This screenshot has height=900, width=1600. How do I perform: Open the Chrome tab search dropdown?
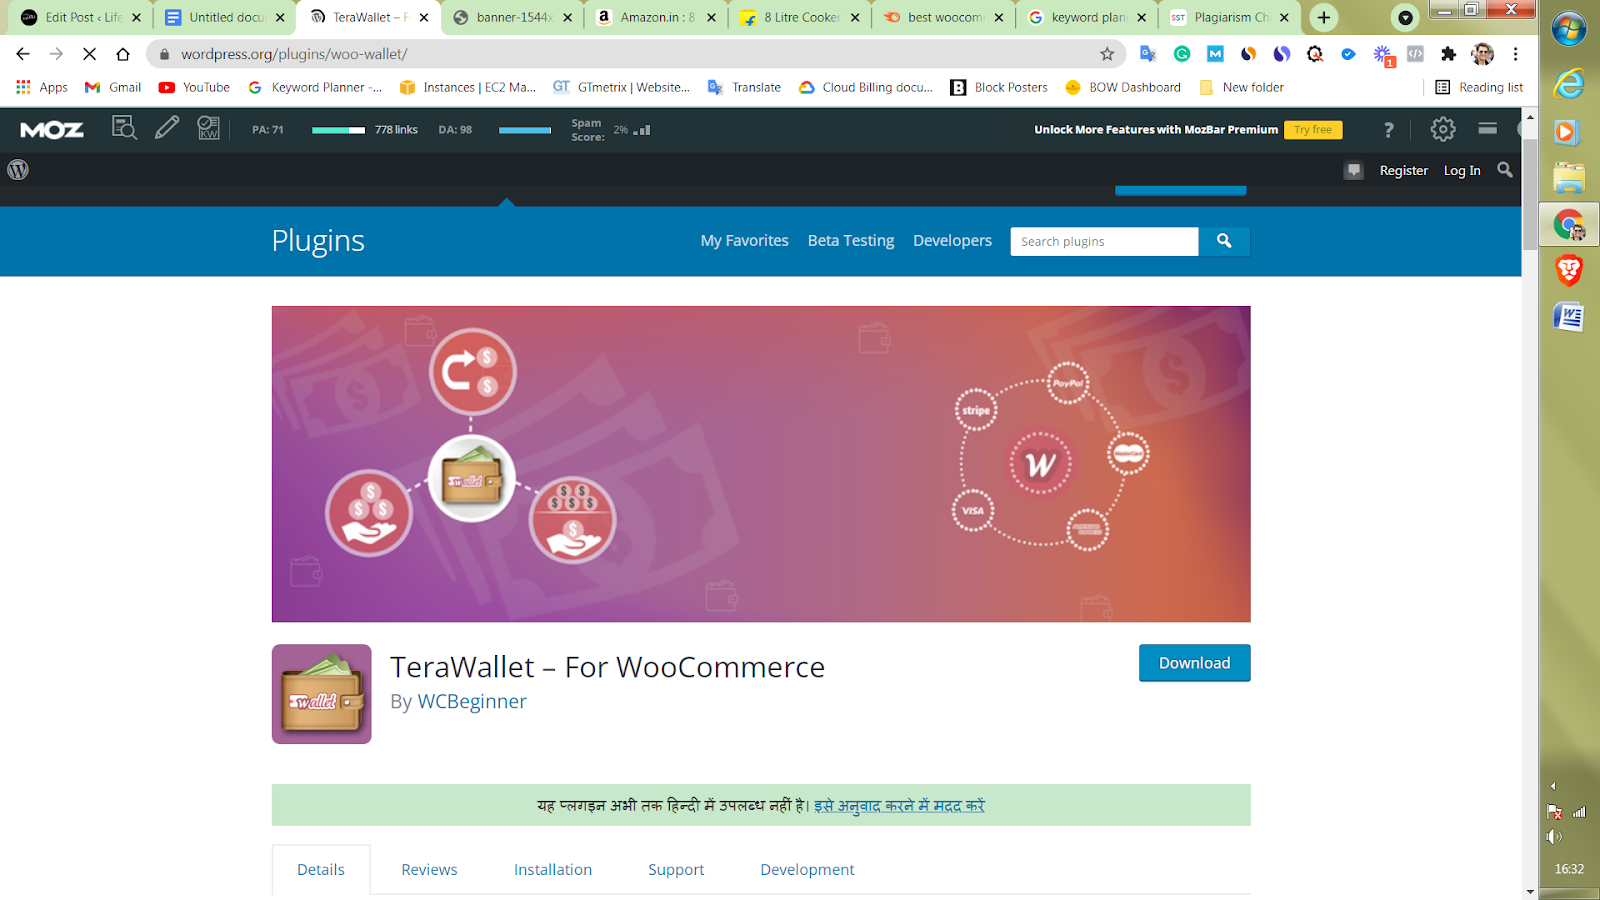click(1405, 17)
